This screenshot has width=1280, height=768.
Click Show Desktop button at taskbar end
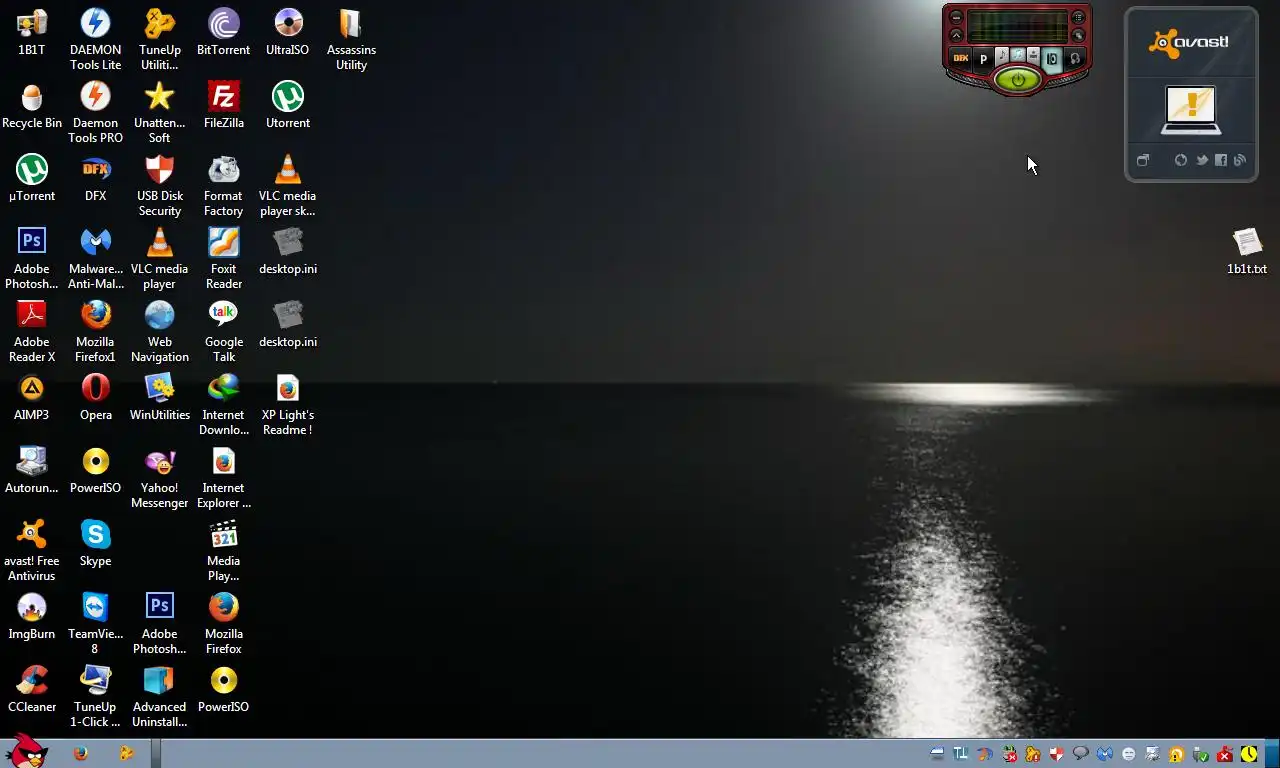[1272, 754]
